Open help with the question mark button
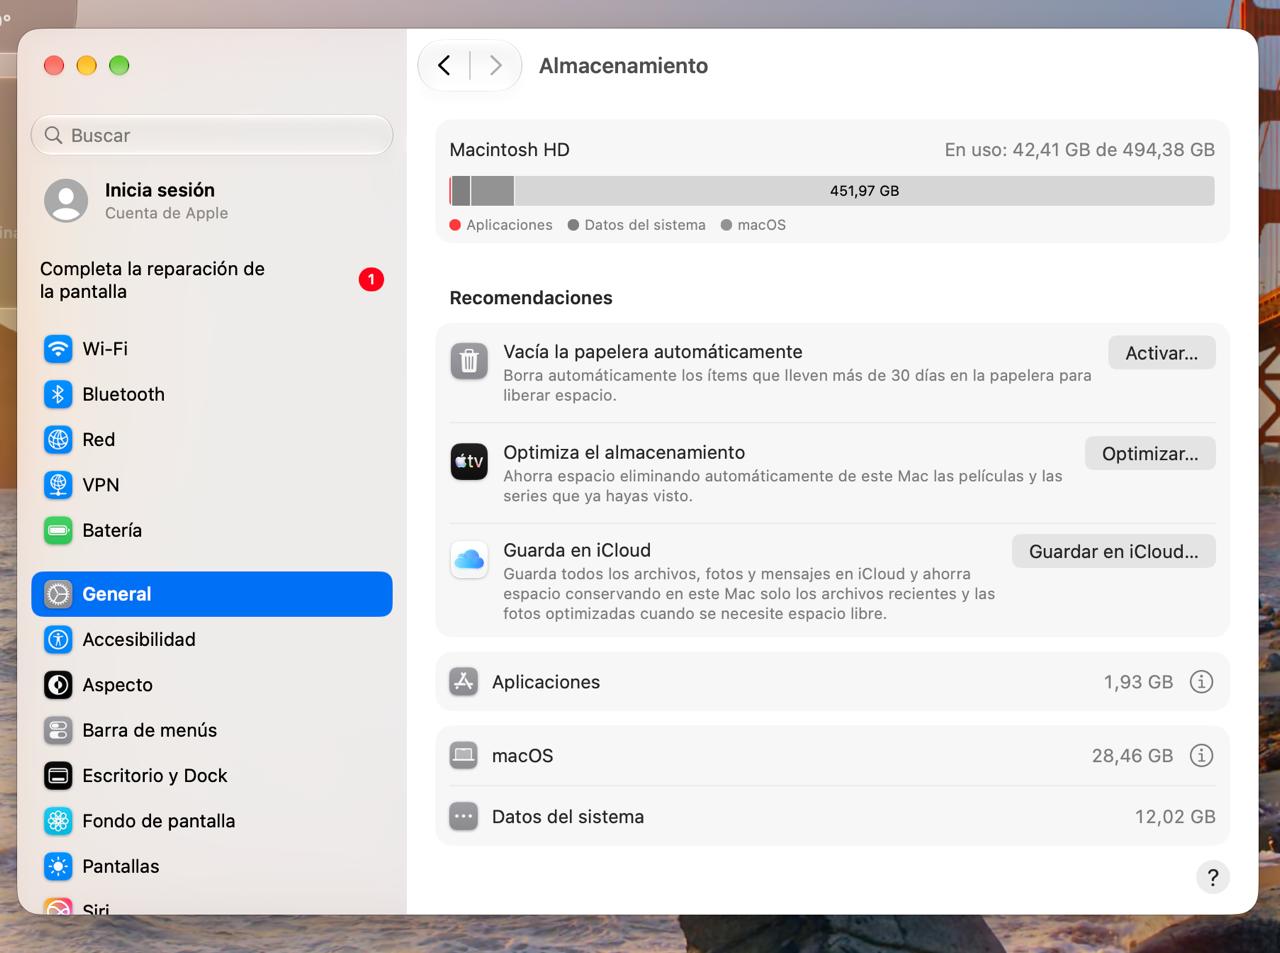 1213,878
